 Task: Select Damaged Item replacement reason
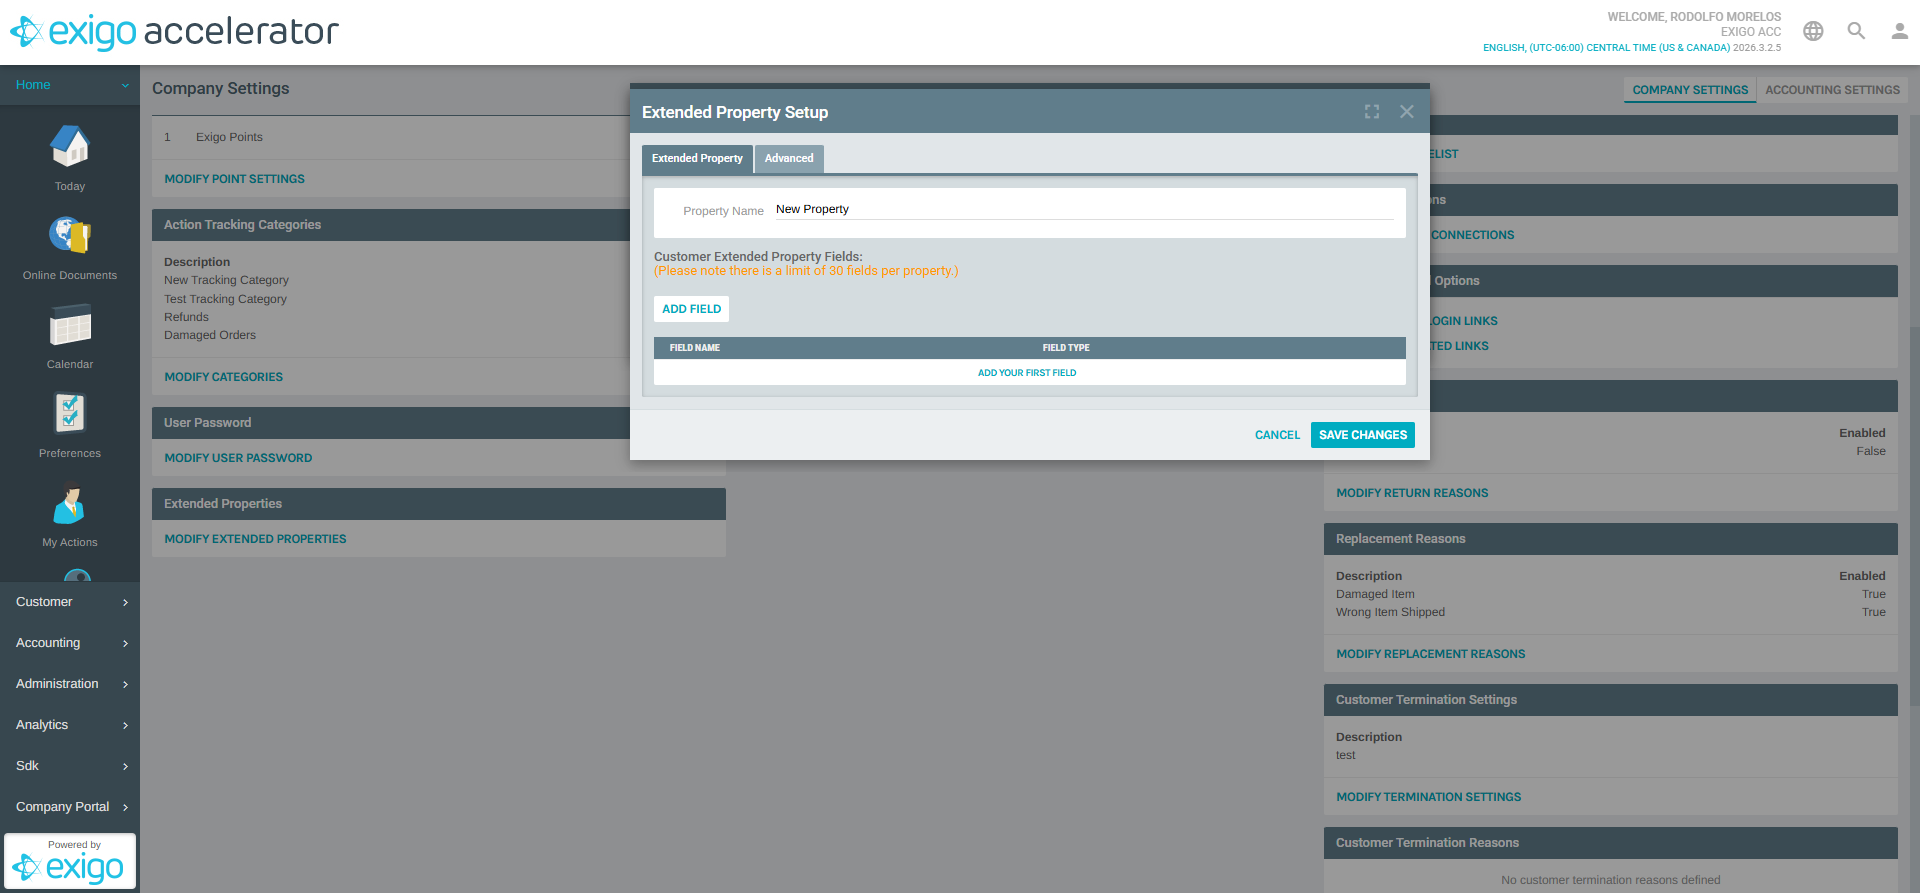click(1375, 594)
